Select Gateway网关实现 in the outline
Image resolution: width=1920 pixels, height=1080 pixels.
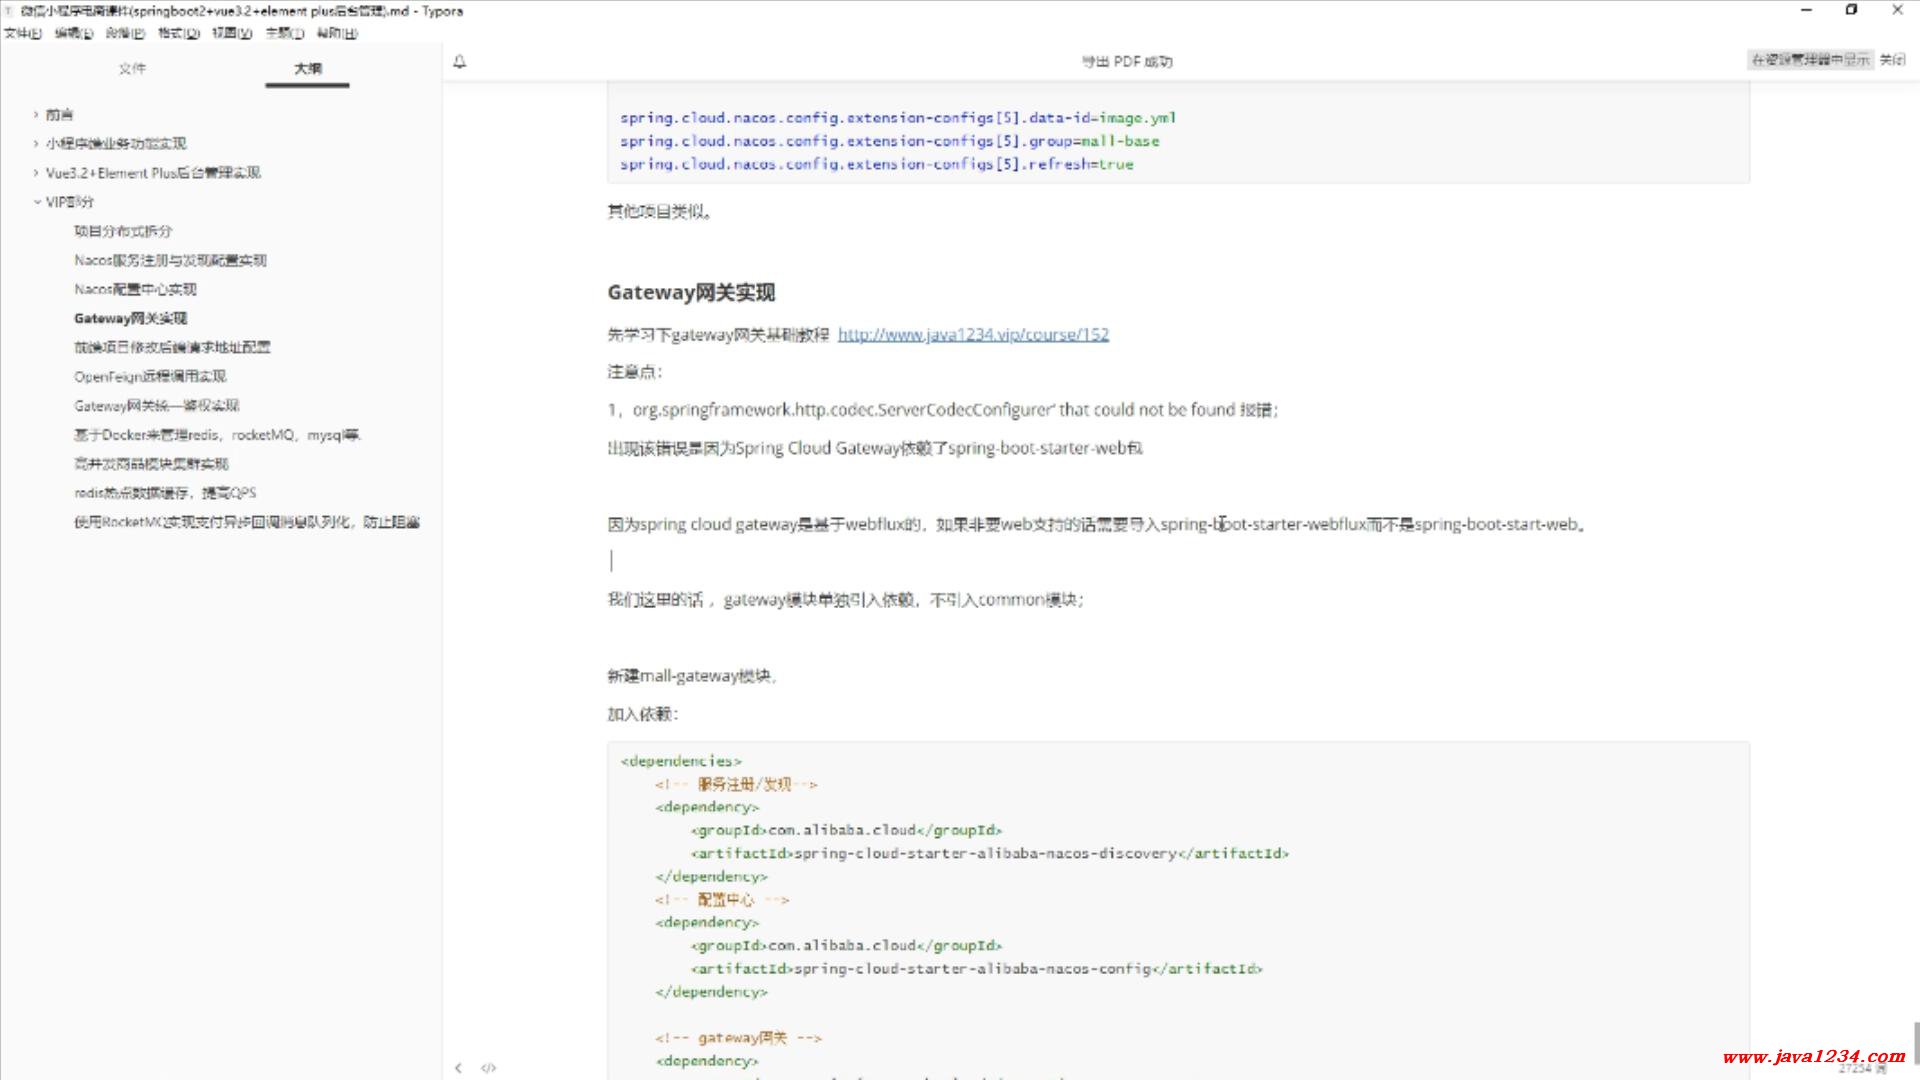click(x=130, y=318)
